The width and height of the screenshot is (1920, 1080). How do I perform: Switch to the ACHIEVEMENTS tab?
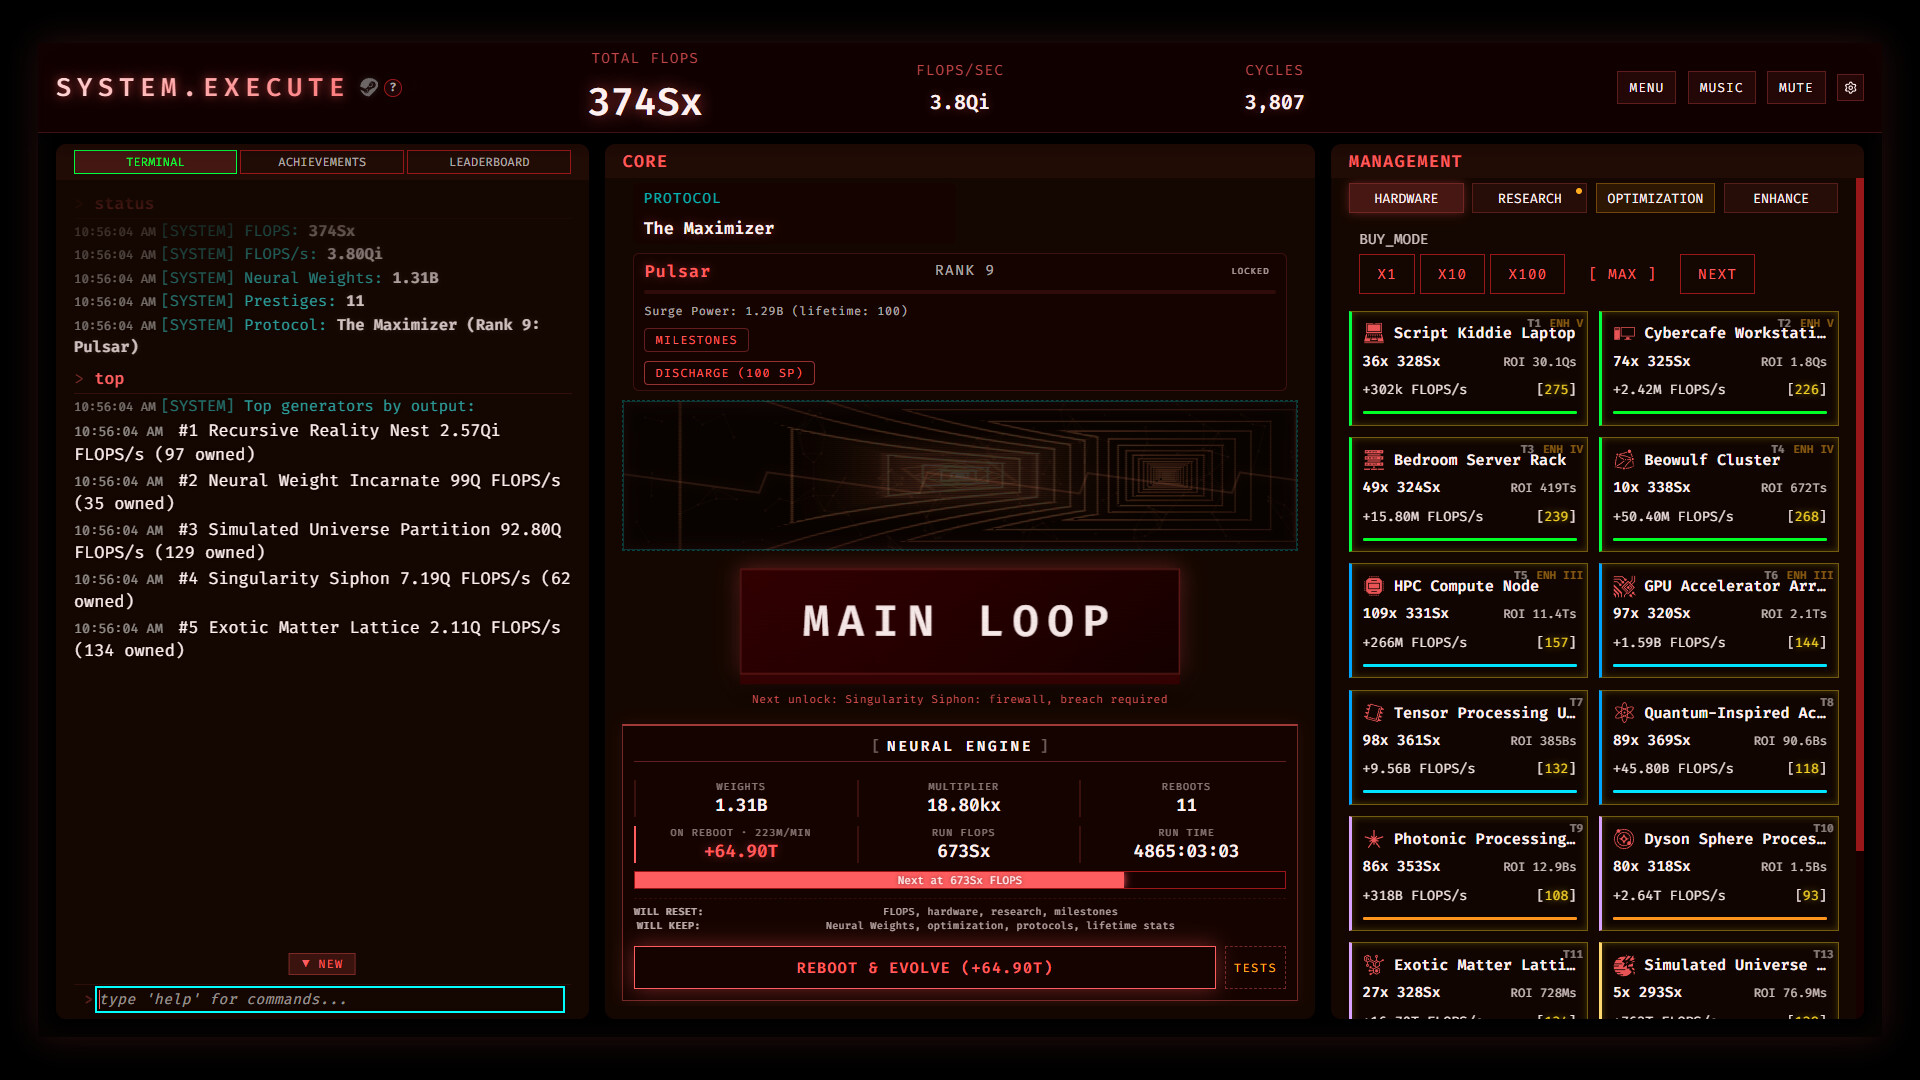[322, 162]
